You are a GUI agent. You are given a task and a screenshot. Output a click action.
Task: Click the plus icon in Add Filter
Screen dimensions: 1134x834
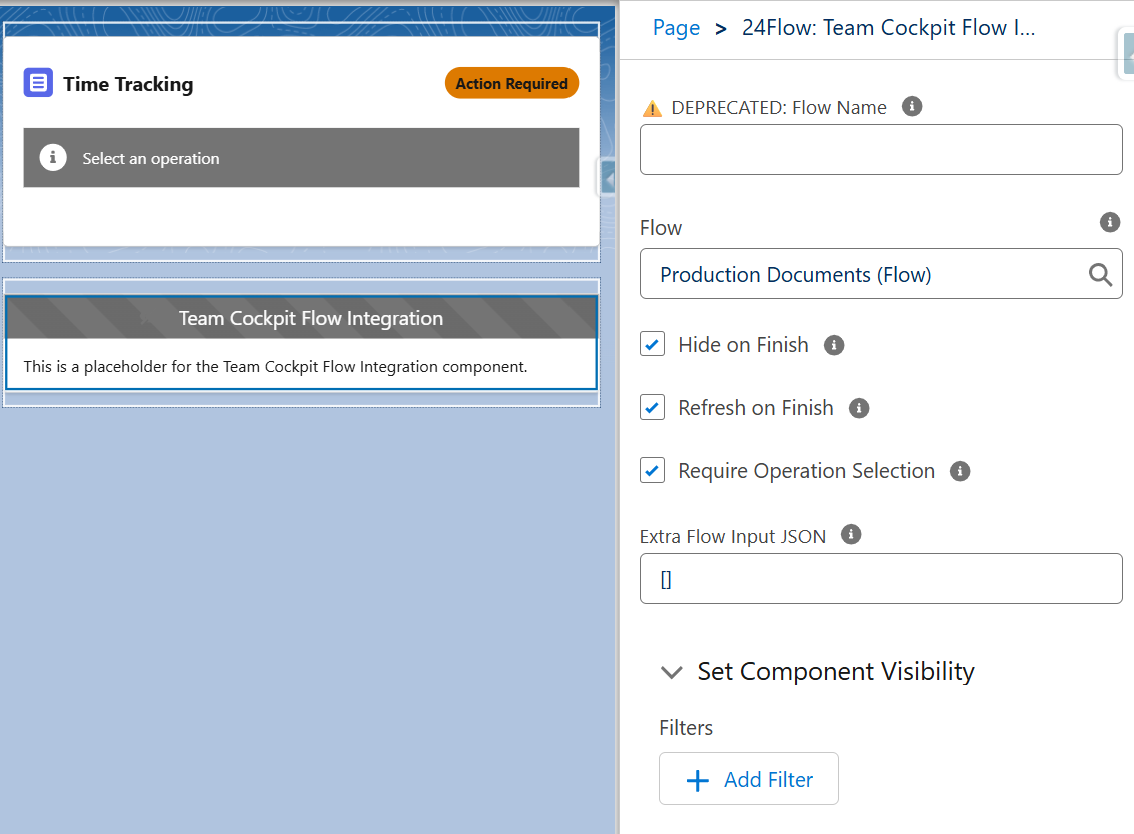pyautogui.click(x=697, y=780)
